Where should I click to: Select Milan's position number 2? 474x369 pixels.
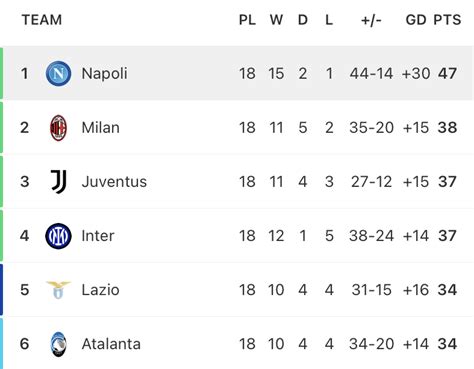click(x=24, y=128)
